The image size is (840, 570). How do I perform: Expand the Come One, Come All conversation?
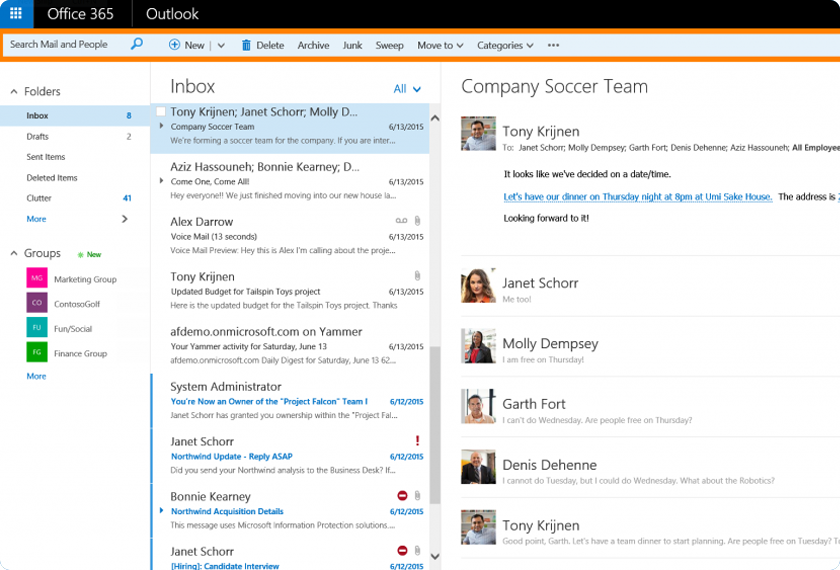161,181
